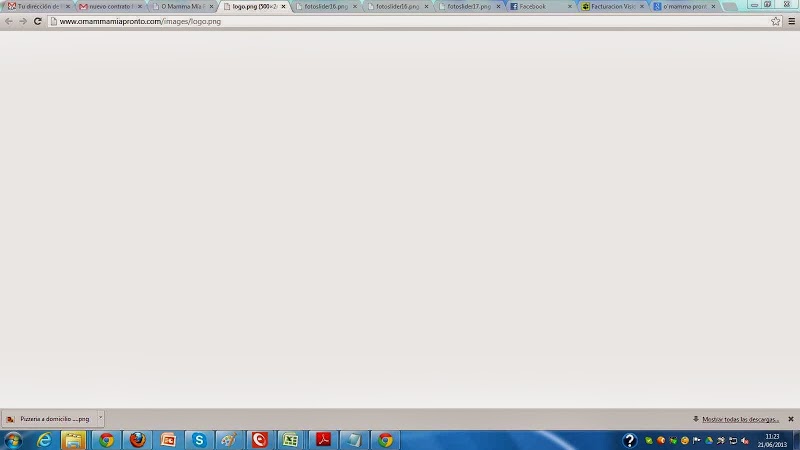This screenshot has width=800, height=450.
Task: Open the Chrome menu (three bars)
Action: click(x=791, y=21)
